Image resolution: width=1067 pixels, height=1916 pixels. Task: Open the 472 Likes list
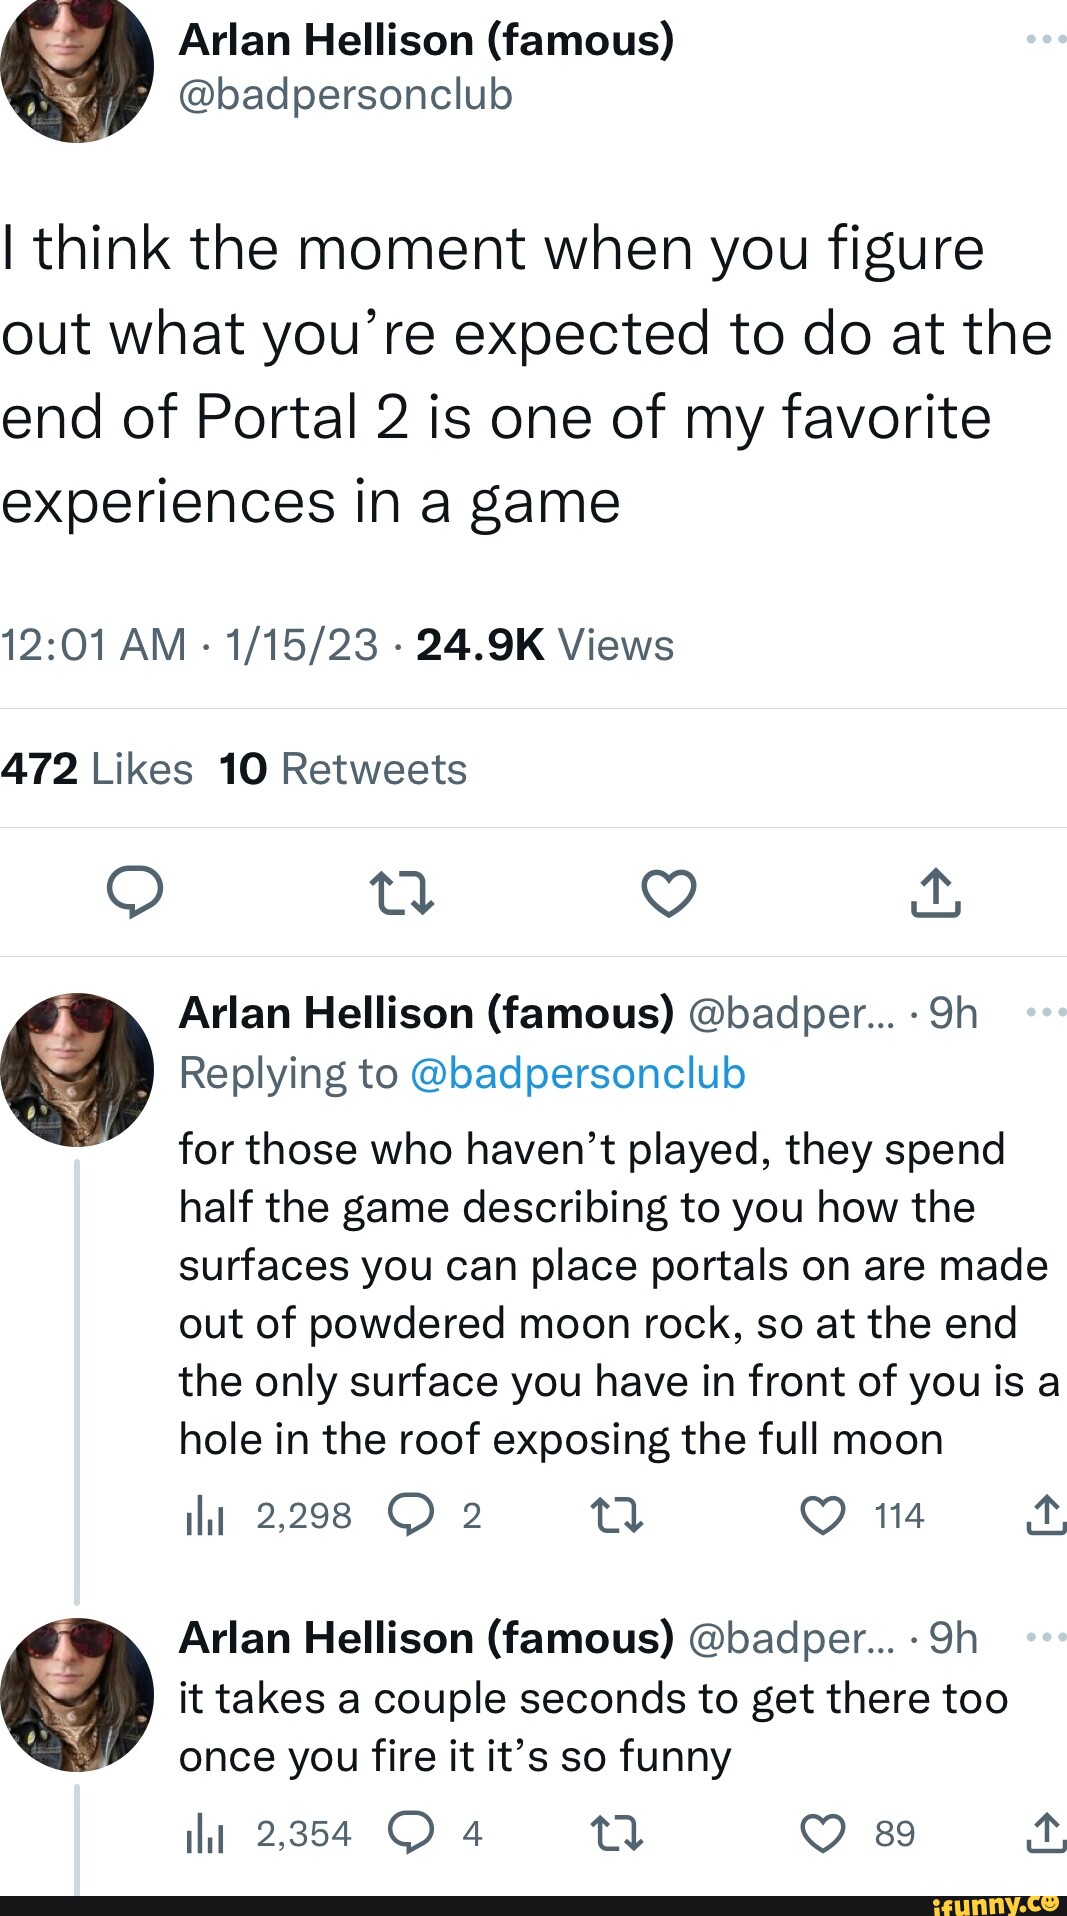pos(97,769)
